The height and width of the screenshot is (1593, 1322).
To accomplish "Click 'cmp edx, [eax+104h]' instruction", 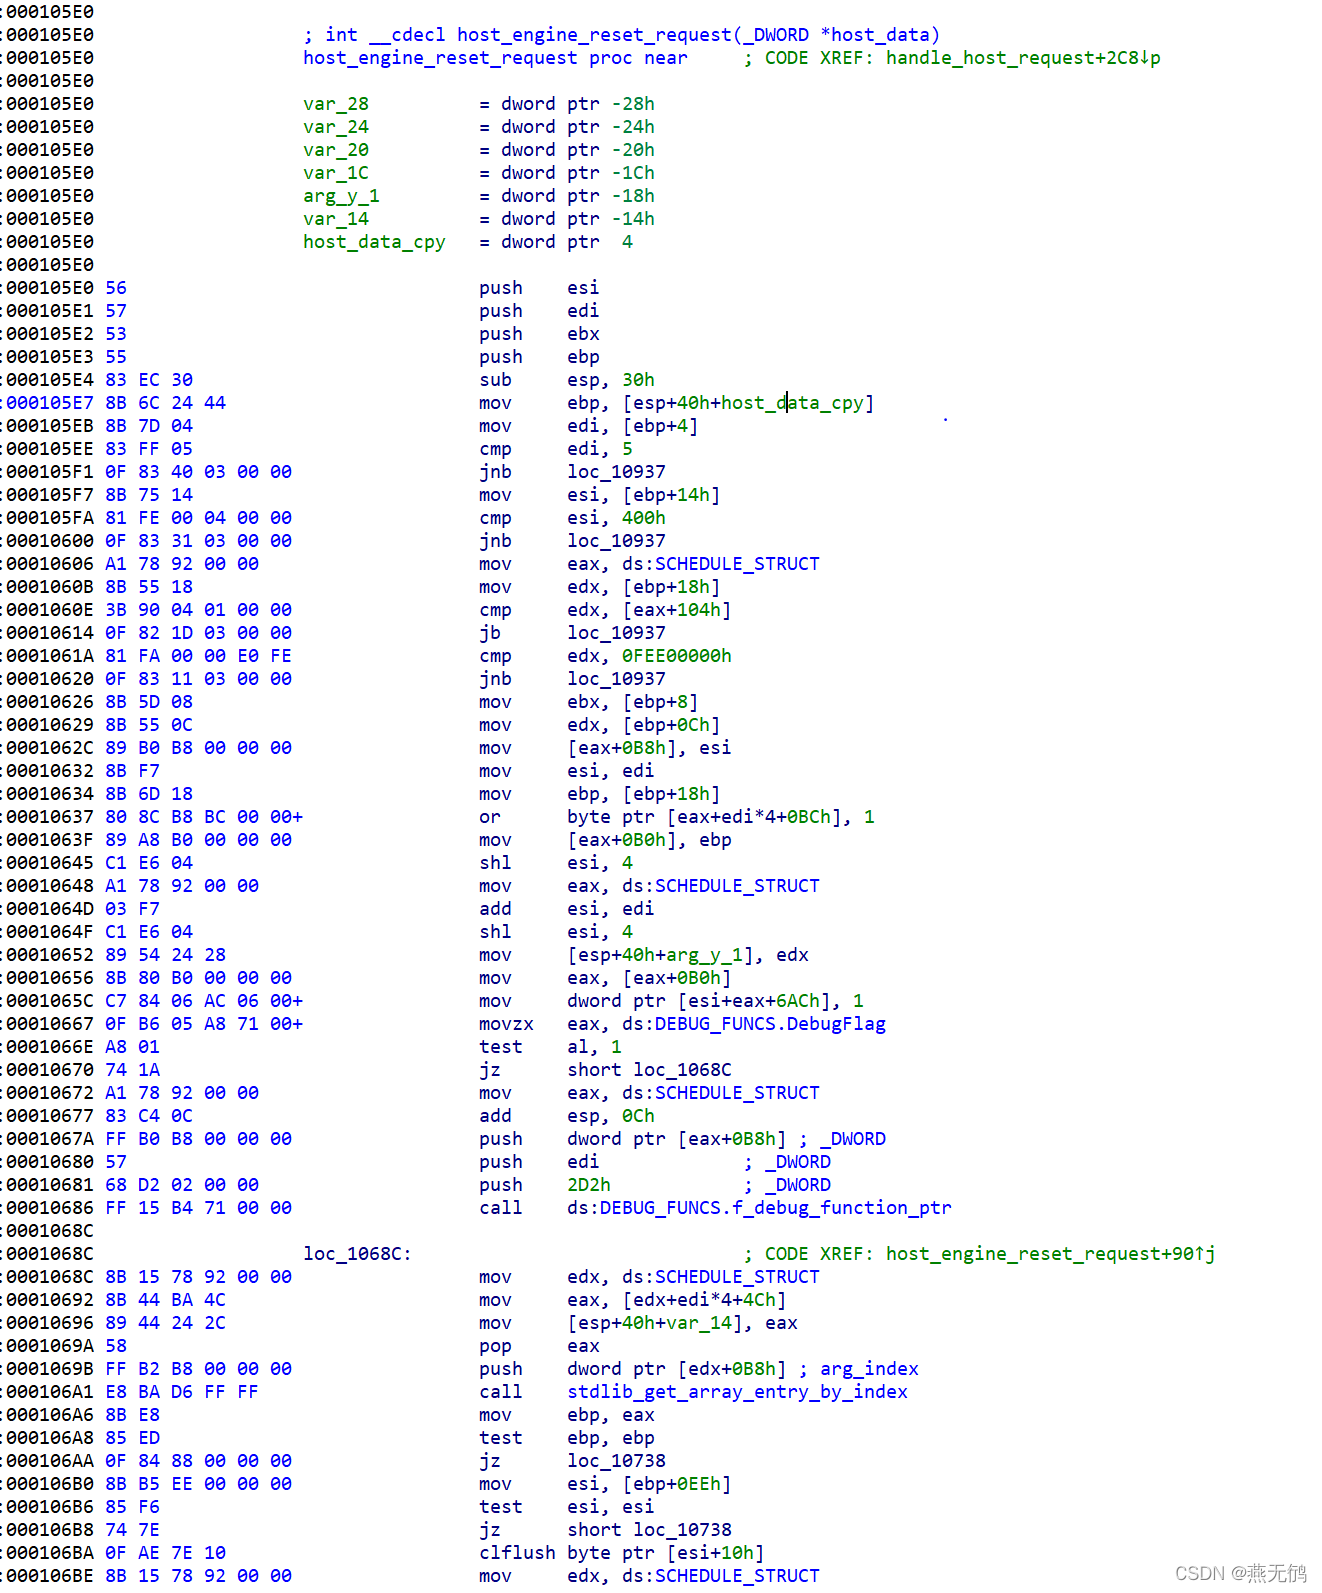I will point(605,610).
